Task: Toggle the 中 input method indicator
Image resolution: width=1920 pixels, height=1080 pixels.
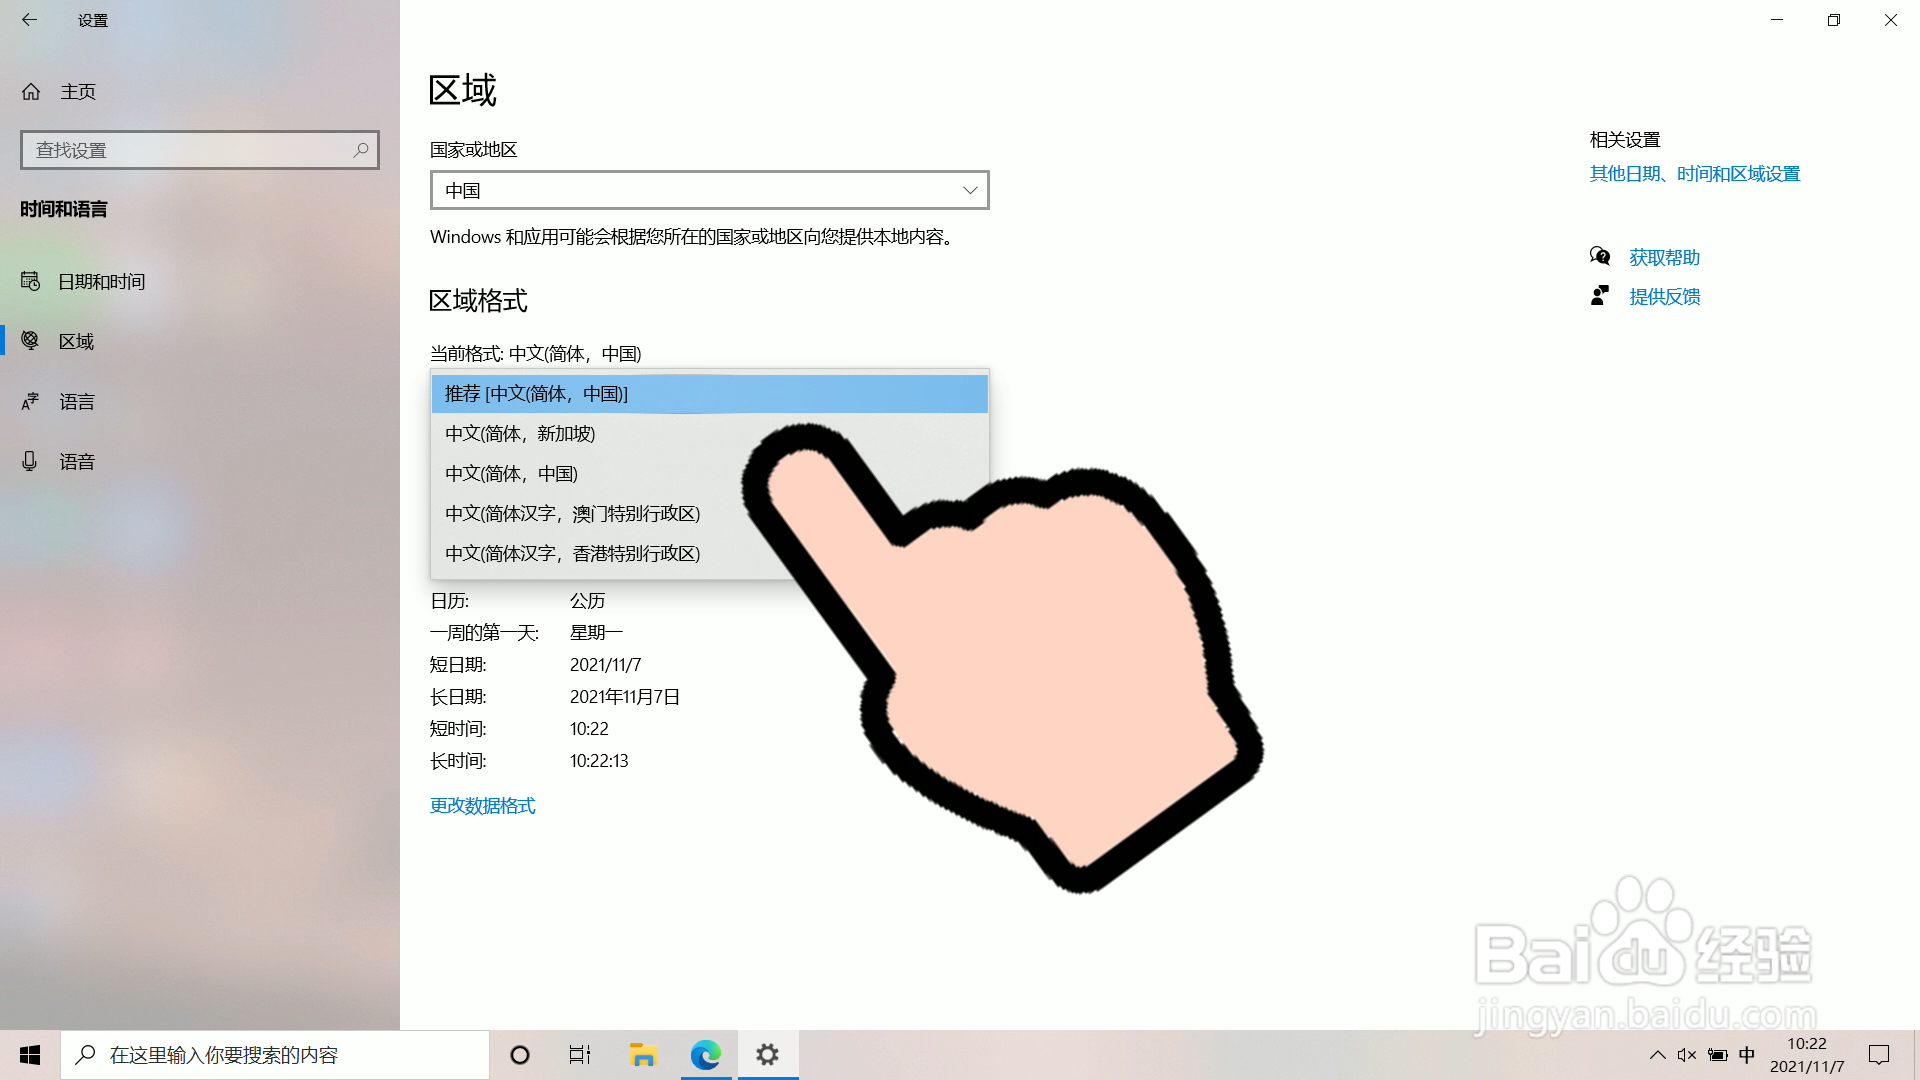Action: pyautogui.click(x=1747, y=1055)
